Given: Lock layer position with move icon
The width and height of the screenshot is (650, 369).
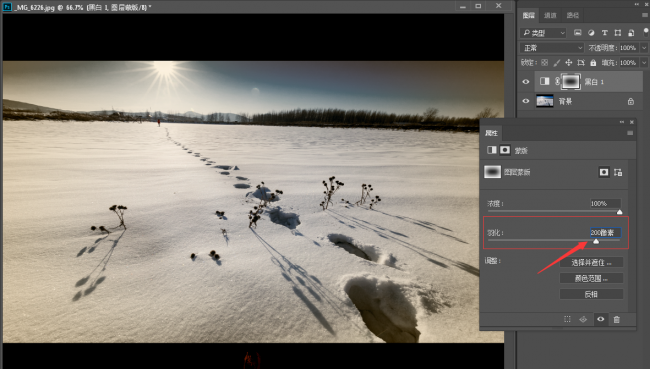Looking at the screenshot, I should click(x=569, y=63).
